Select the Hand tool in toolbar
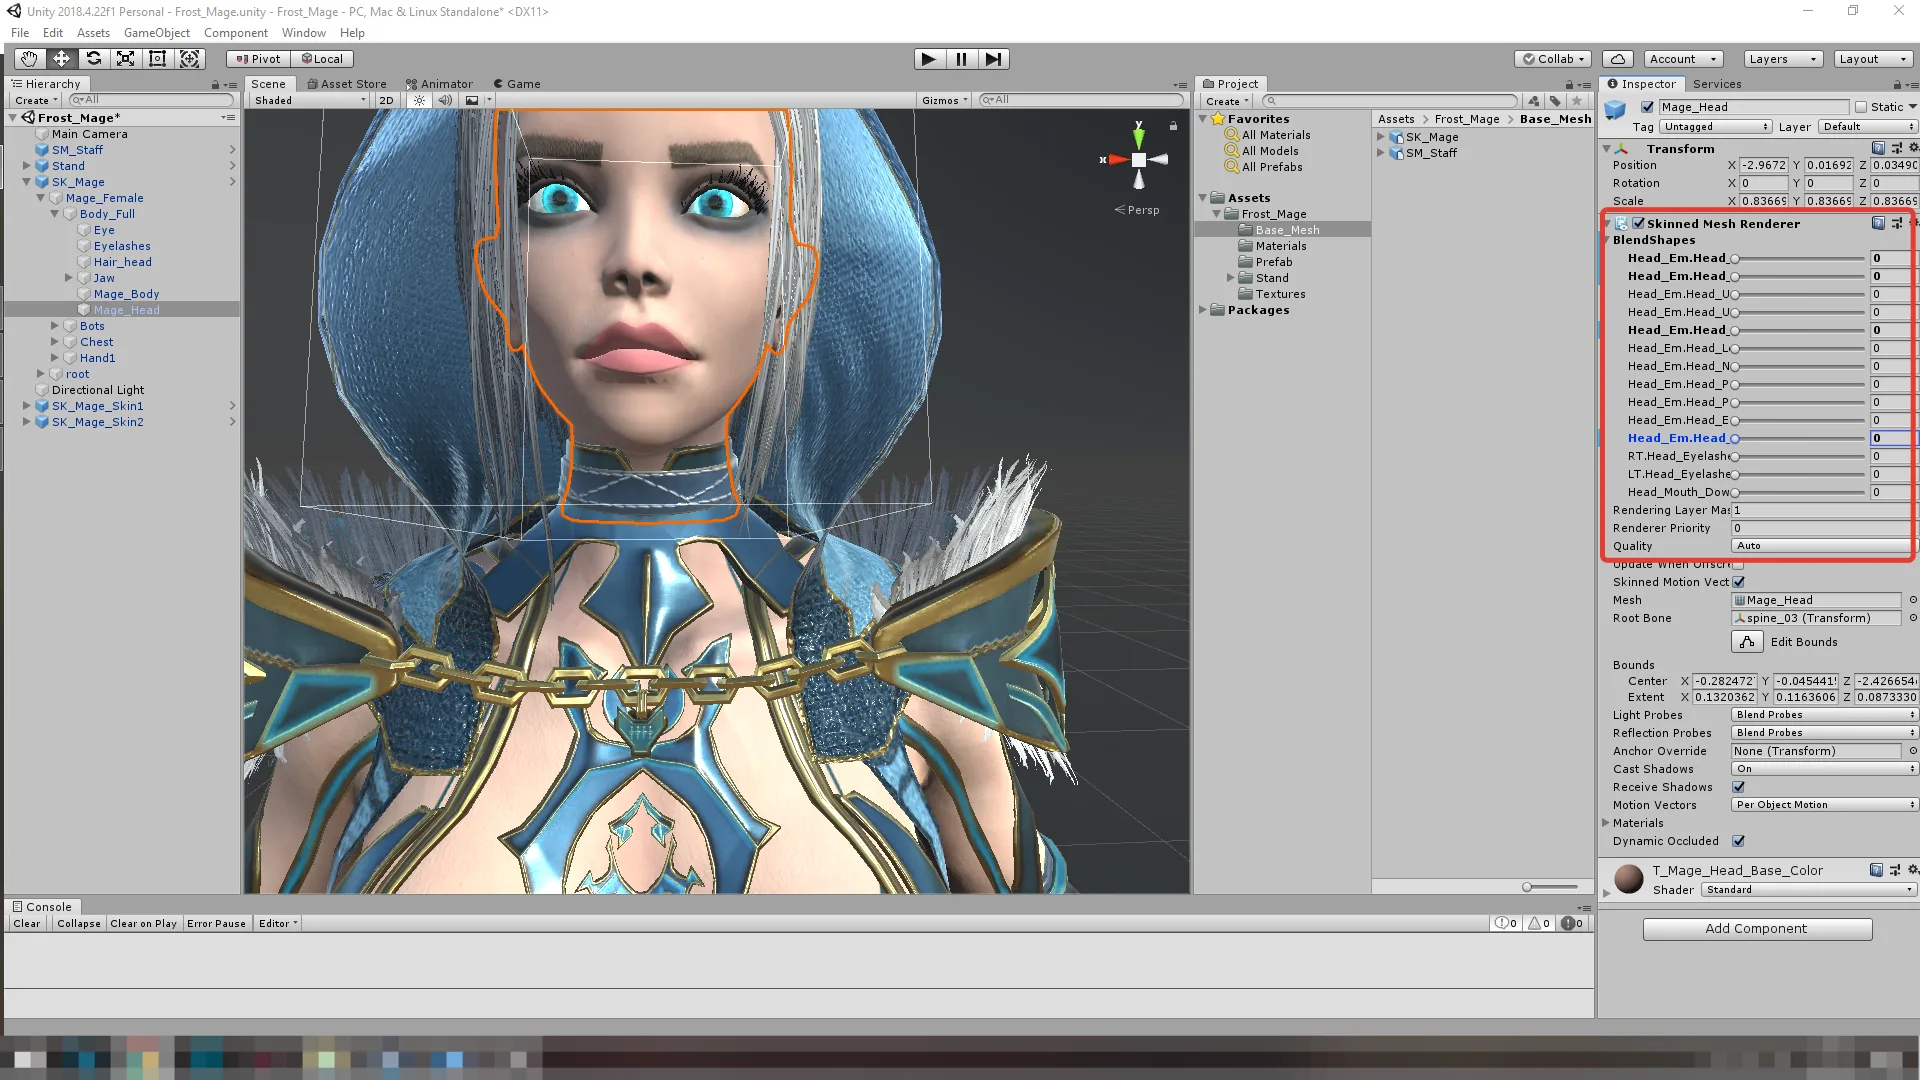Image resolution: width=1920 pixels, height=1080 pixels. pyautogui.click(x=29, y=59)
